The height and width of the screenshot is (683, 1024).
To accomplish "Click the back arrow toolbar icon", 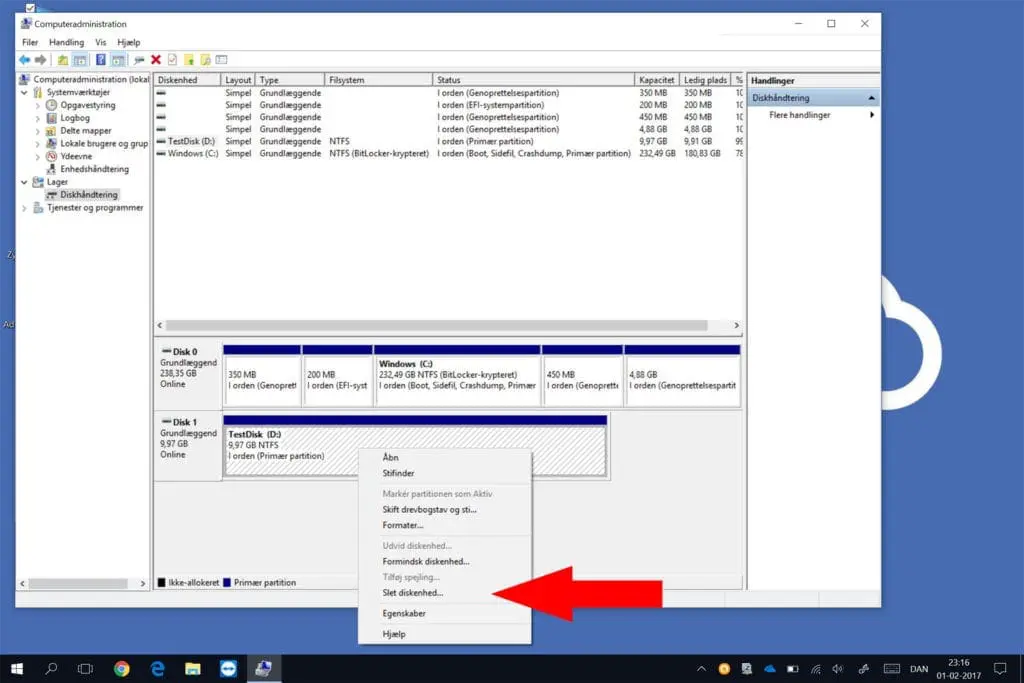I will coord(24,60).
